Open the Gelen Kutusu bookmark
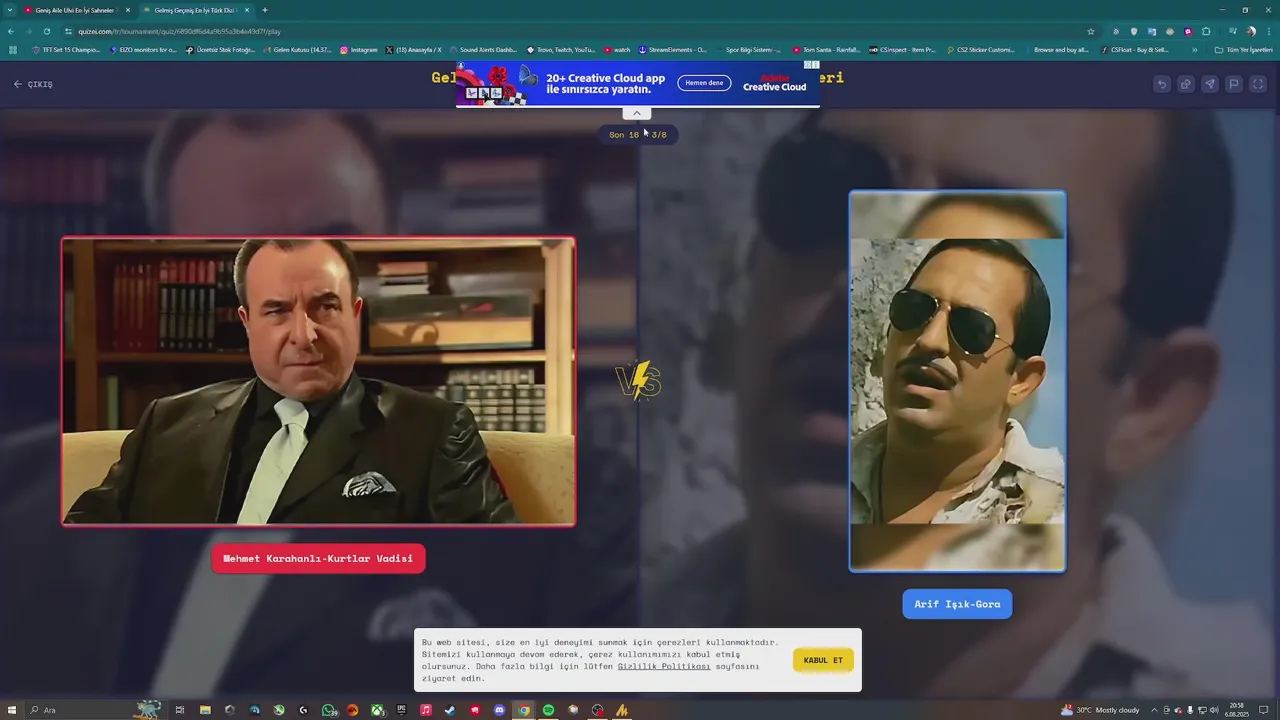This screenshot has width=1280, height=720. 297,49
